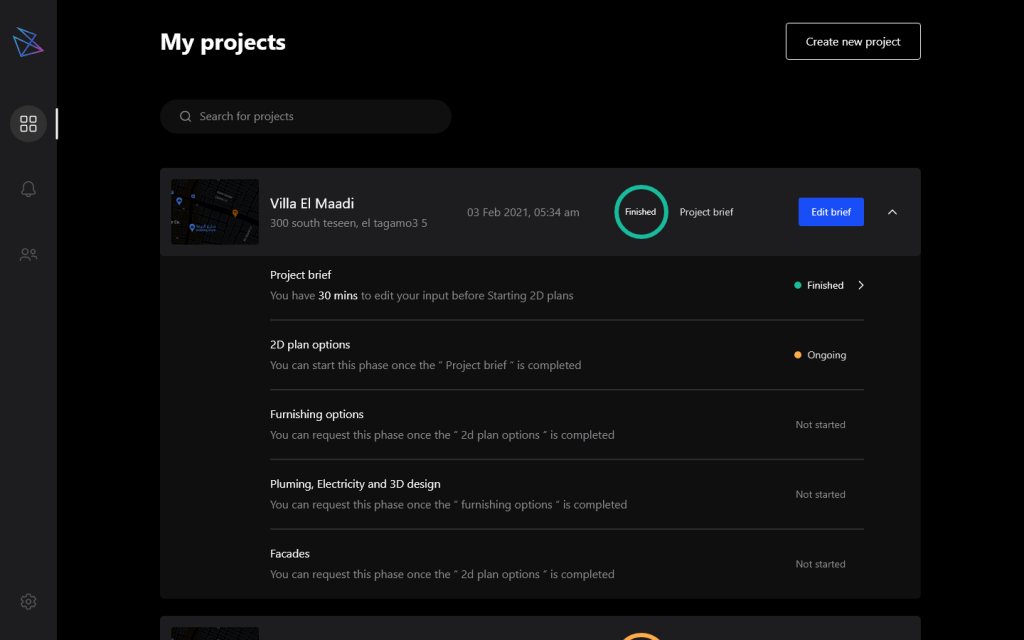Collapse the Villa El Maadi project card

click(x=892, y=212)
